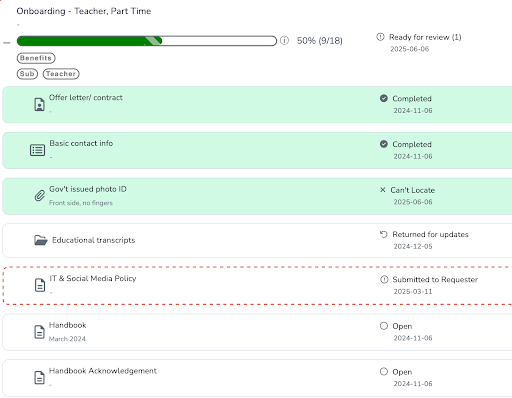Click the 2025-03-11 date under Submitted to Requester

coord(413,291)
